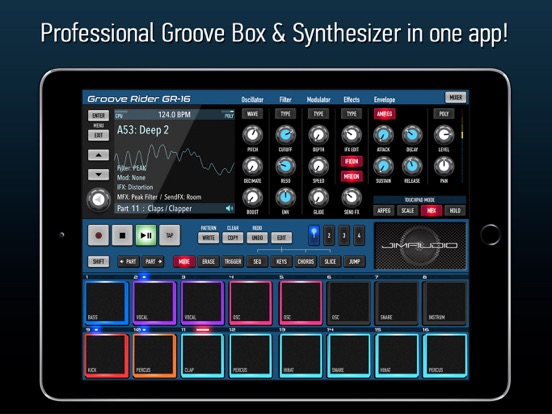Disable the MFX touchpad mode button

click(x=431, y=211)
